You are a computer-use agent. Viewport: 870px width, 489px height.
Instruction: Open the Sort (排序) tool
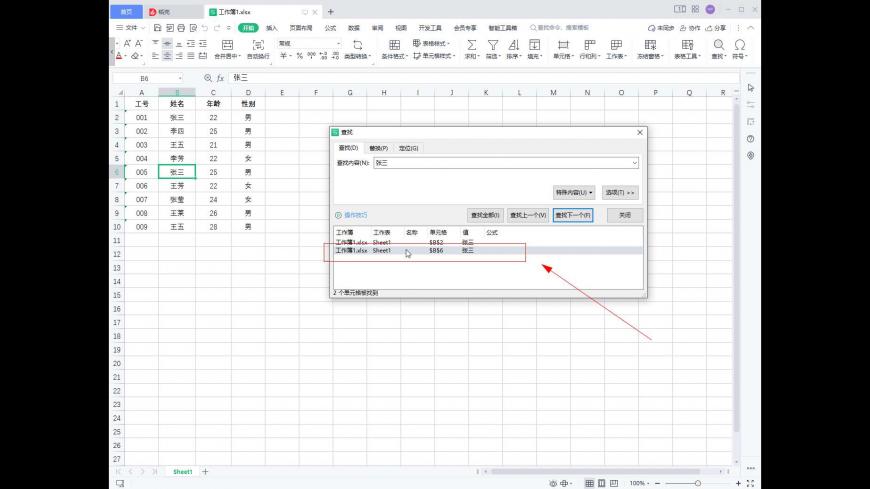(x=513, y=45)
